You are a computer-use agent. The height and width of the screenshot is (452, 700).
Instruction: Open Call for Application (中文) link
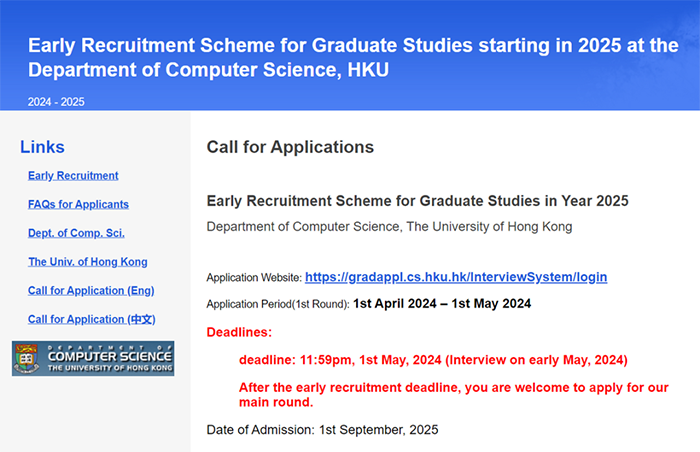(92, 319)
